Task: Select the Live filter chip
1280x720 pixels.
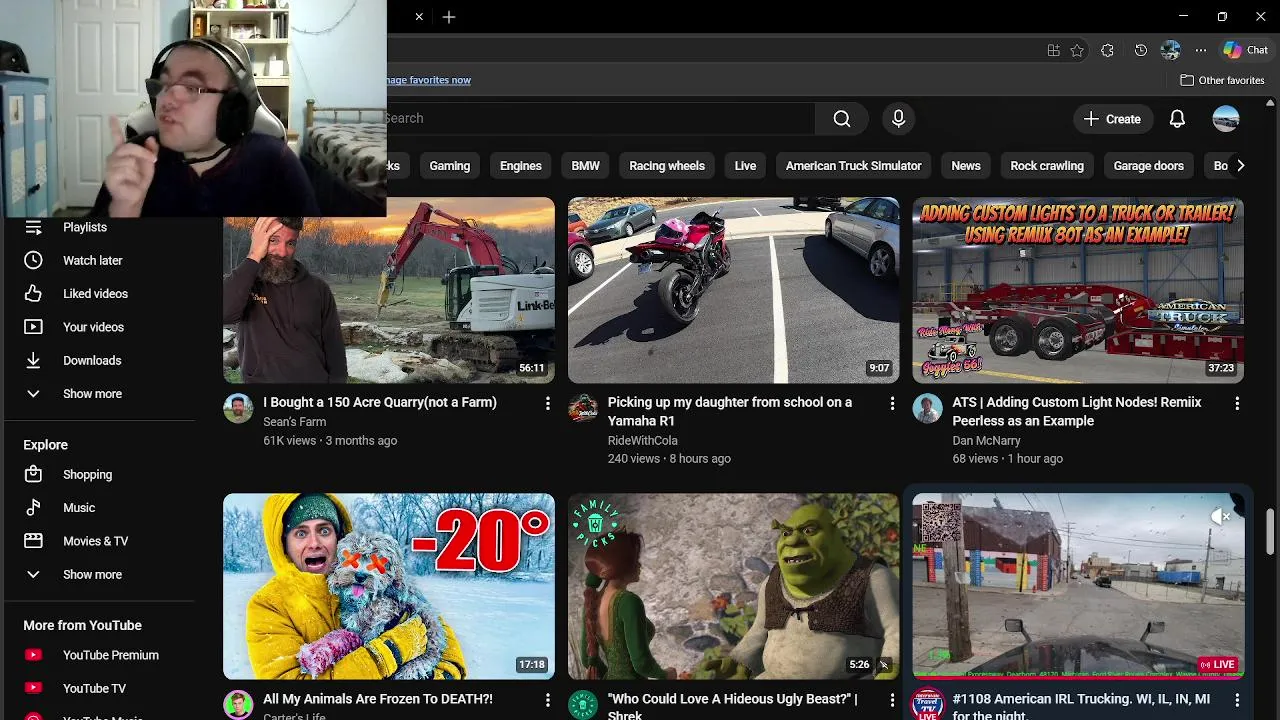Action: [745, 166]
